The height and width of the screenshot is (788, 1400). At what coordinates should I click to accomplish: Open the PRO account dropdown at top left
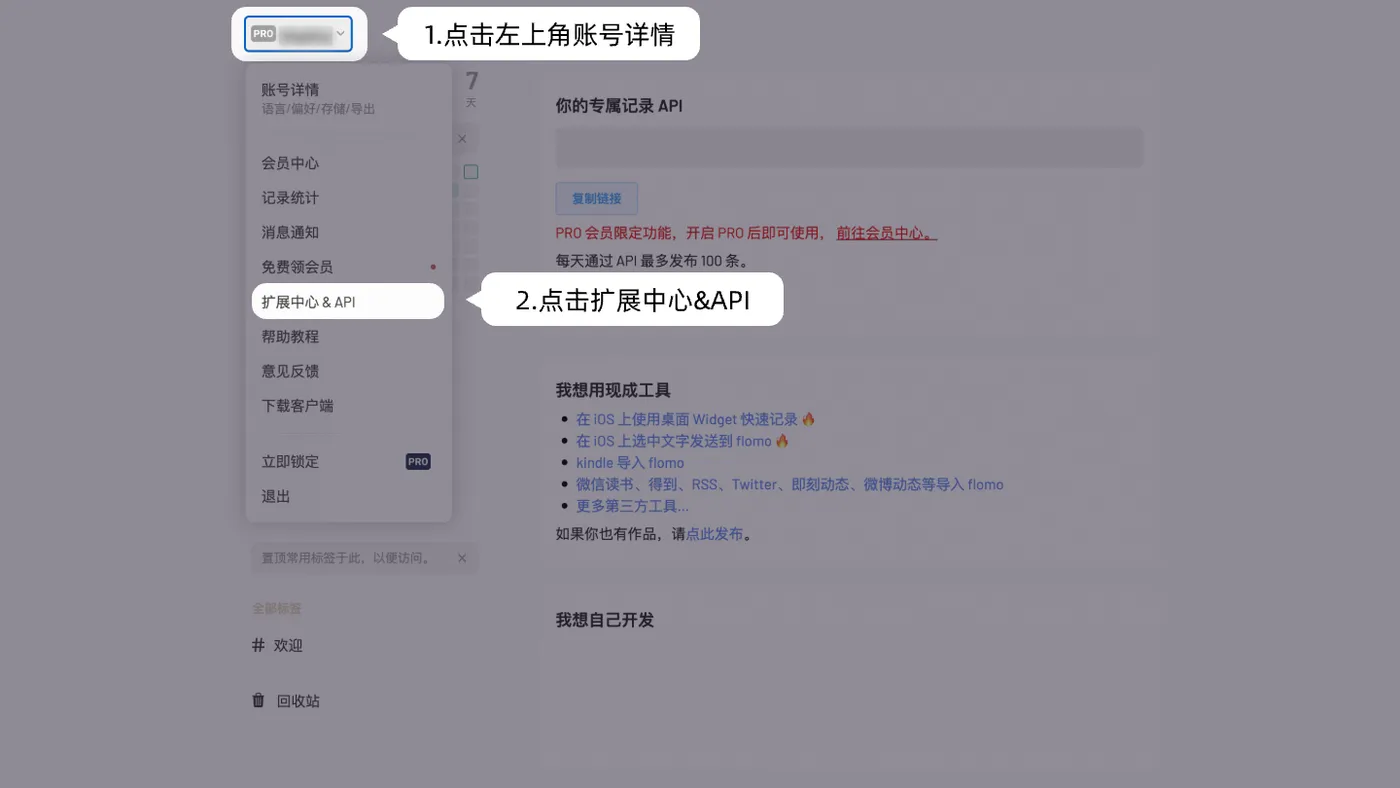tap(299, 34)
